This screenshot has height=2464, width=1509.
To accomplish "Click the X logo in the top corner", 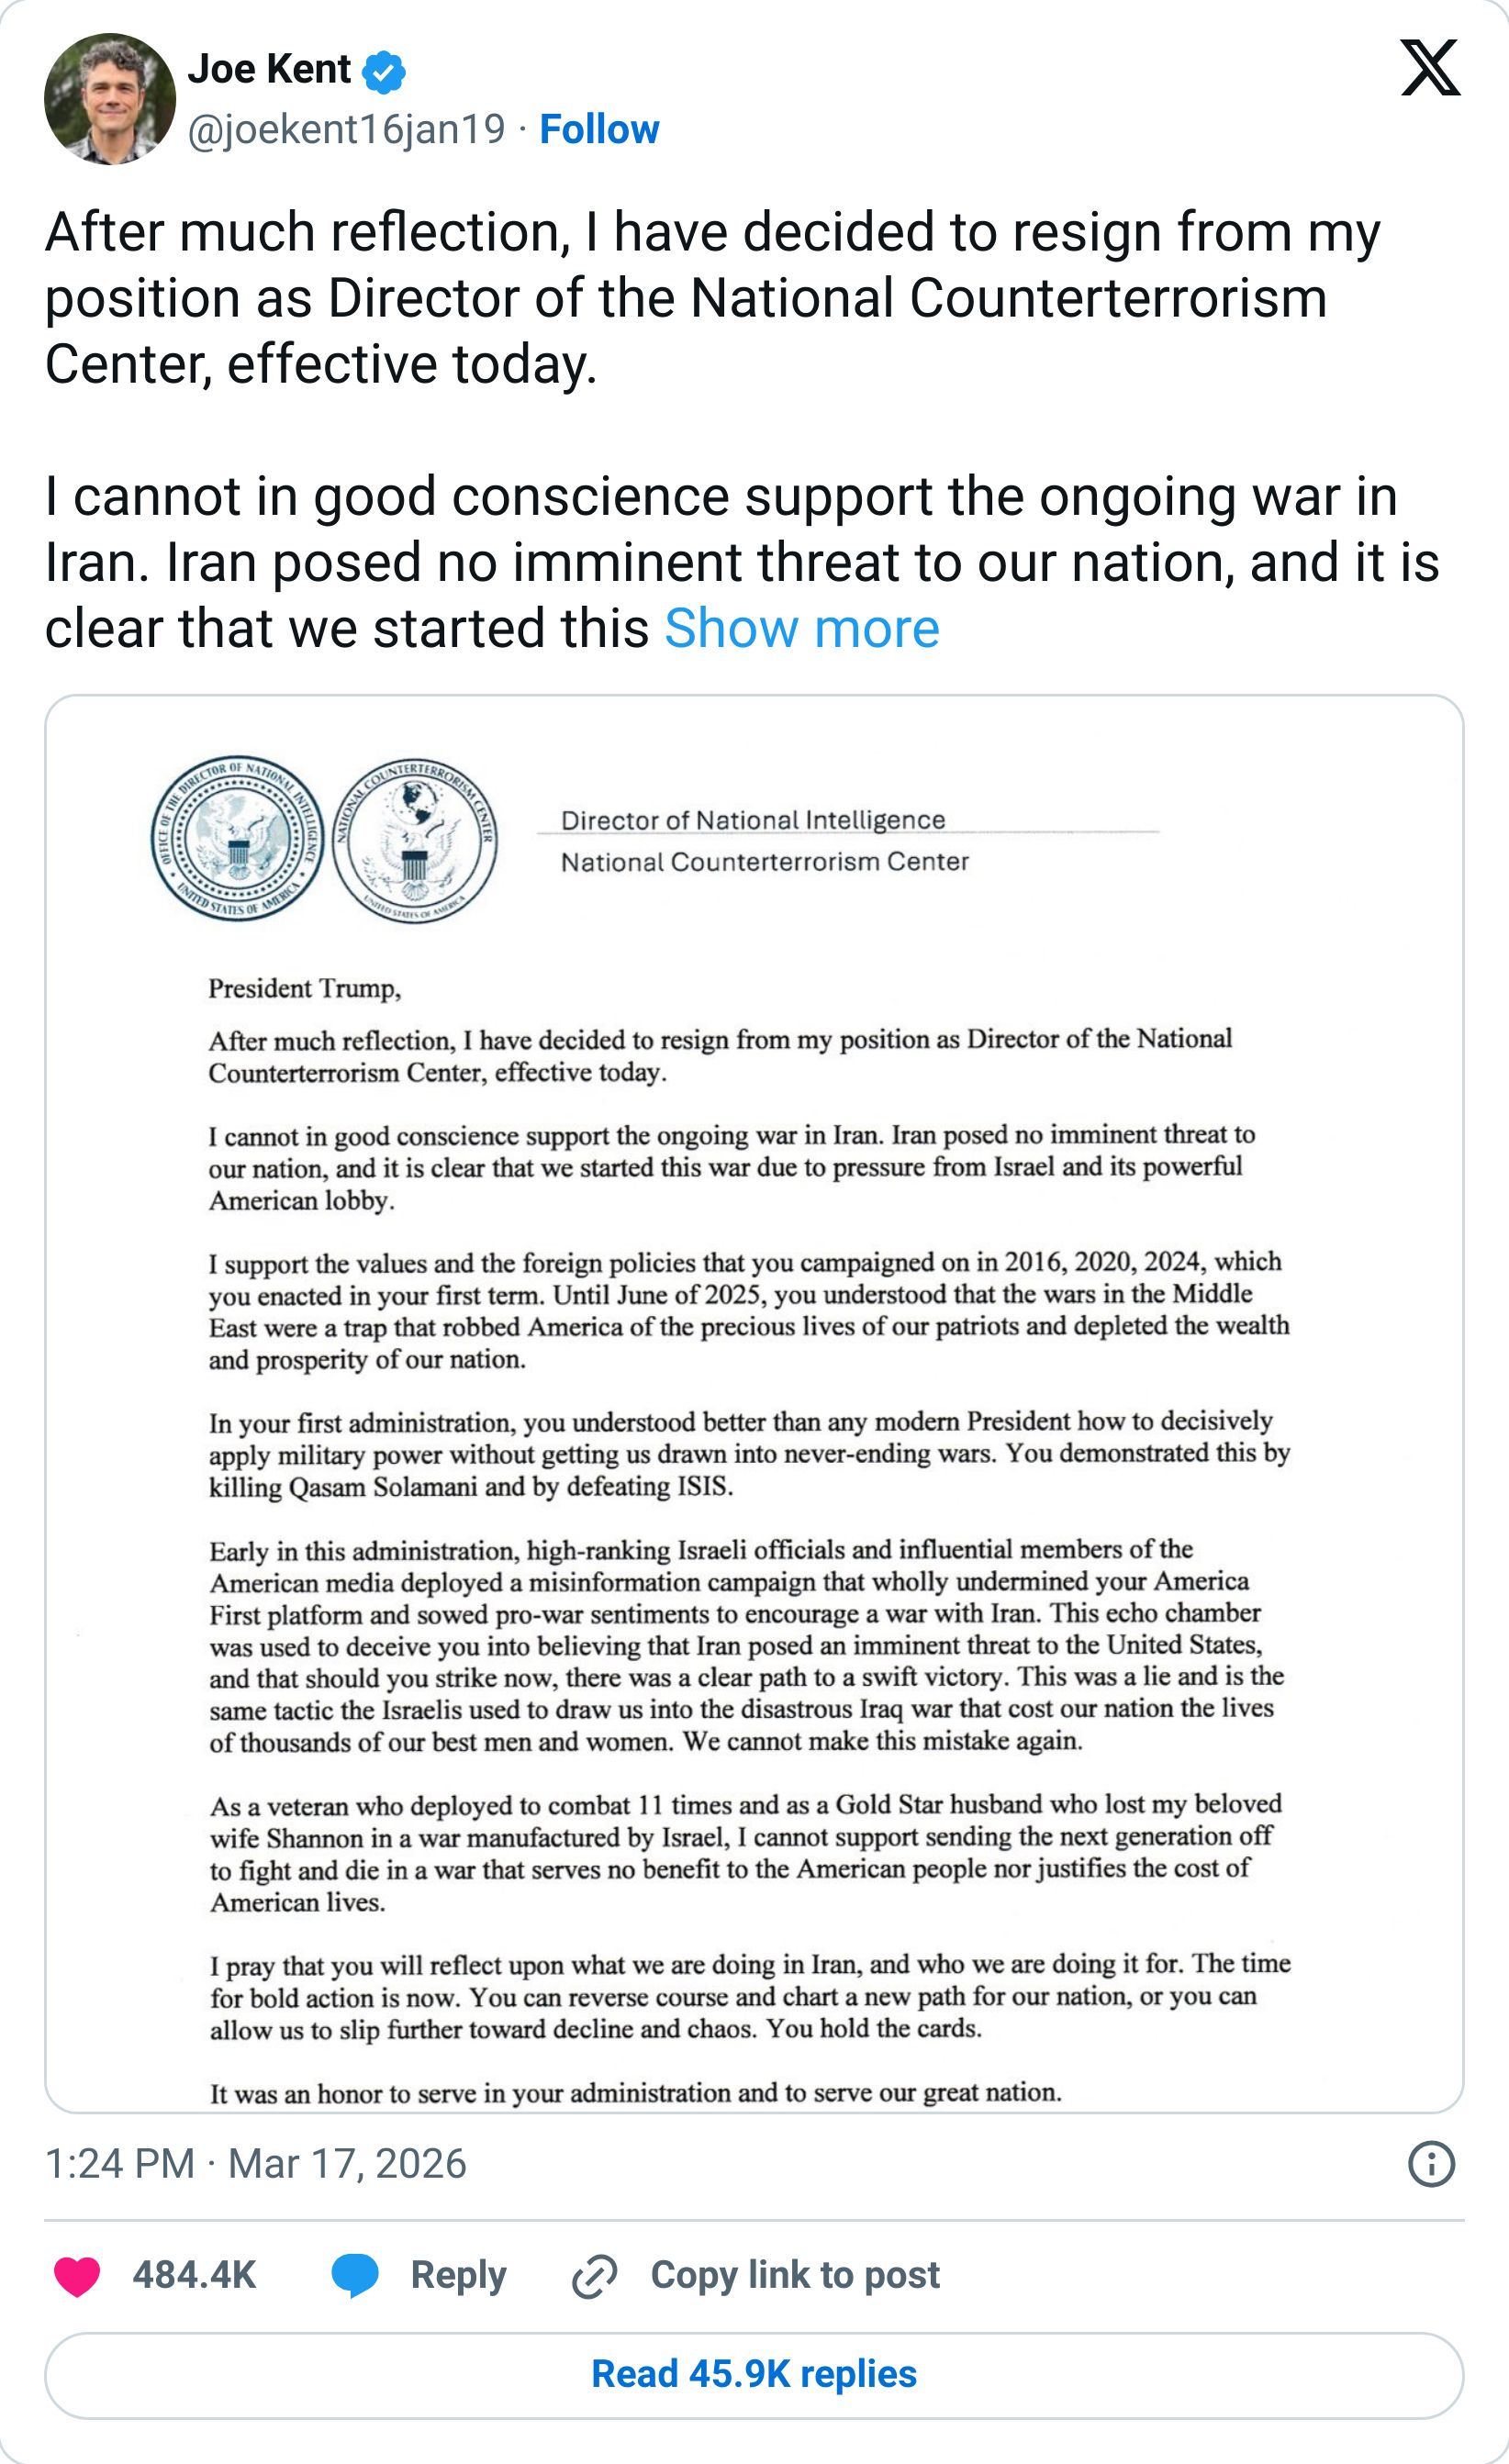I will 1430,68.
